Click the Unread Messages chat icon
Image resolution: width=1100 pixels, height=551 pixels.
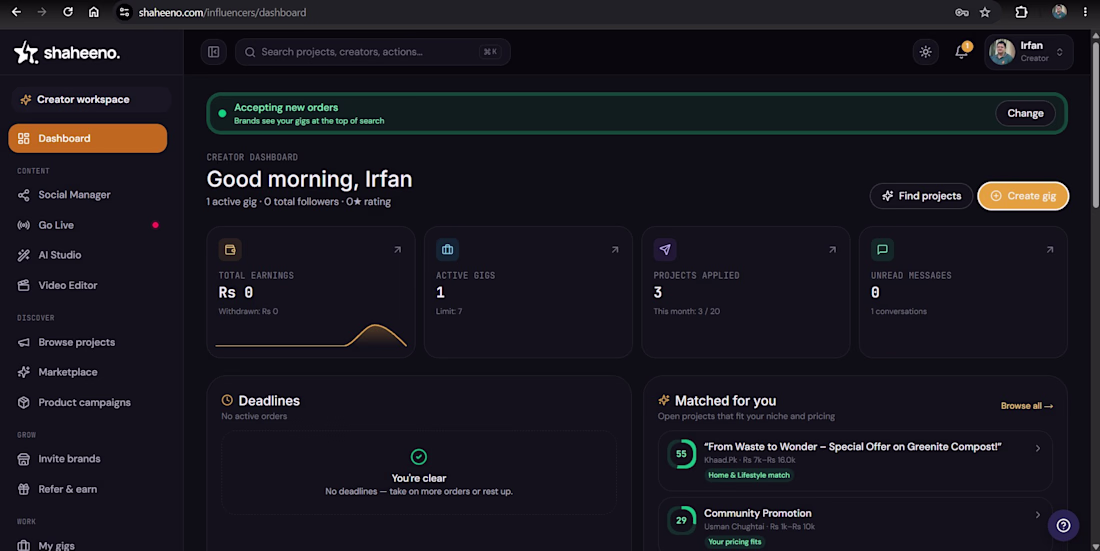(x=883, y=249)
